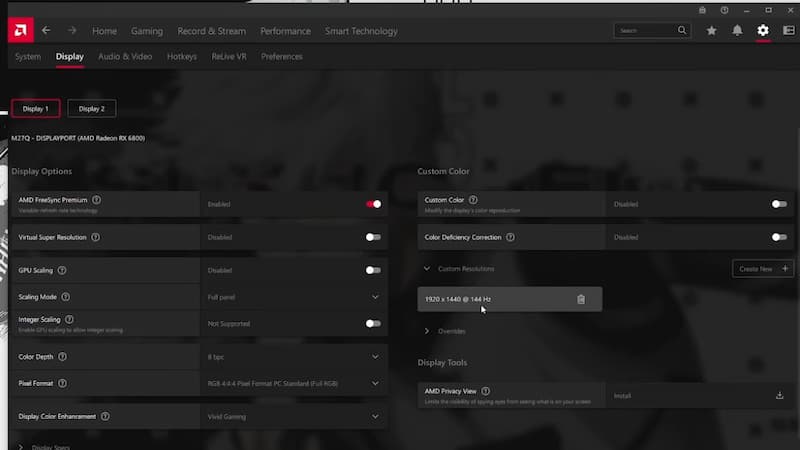Switch to Audio & Video tab
The image size is (800, 450).
125,57
